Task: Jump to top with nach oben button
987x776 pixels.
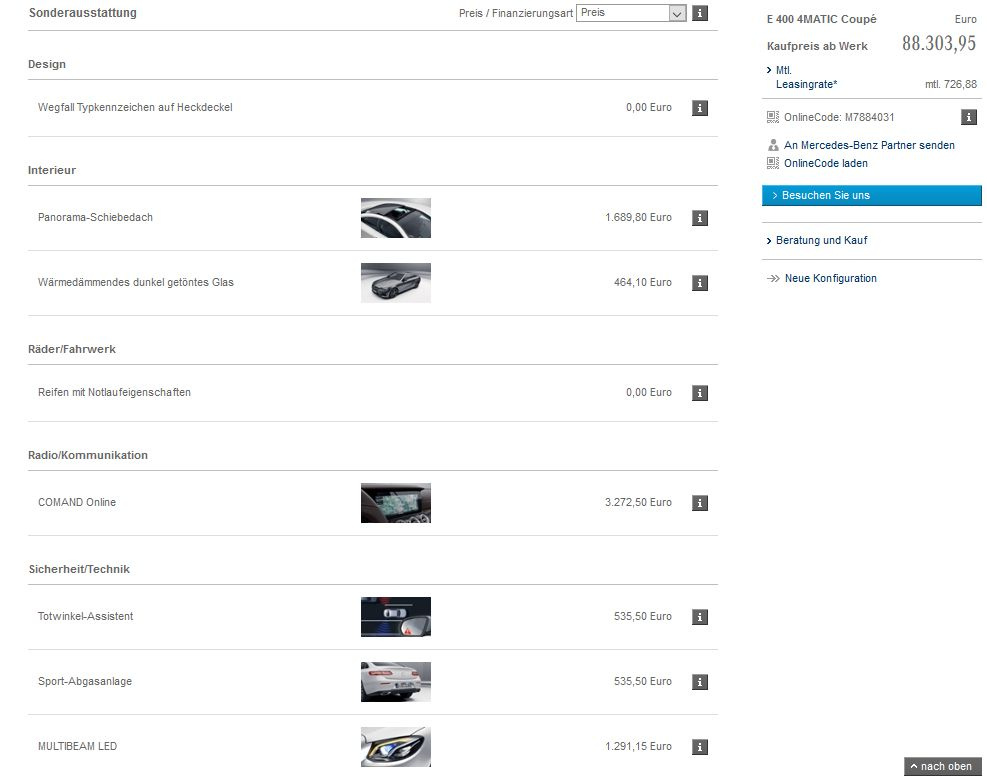Action: (x=942, y=766)
